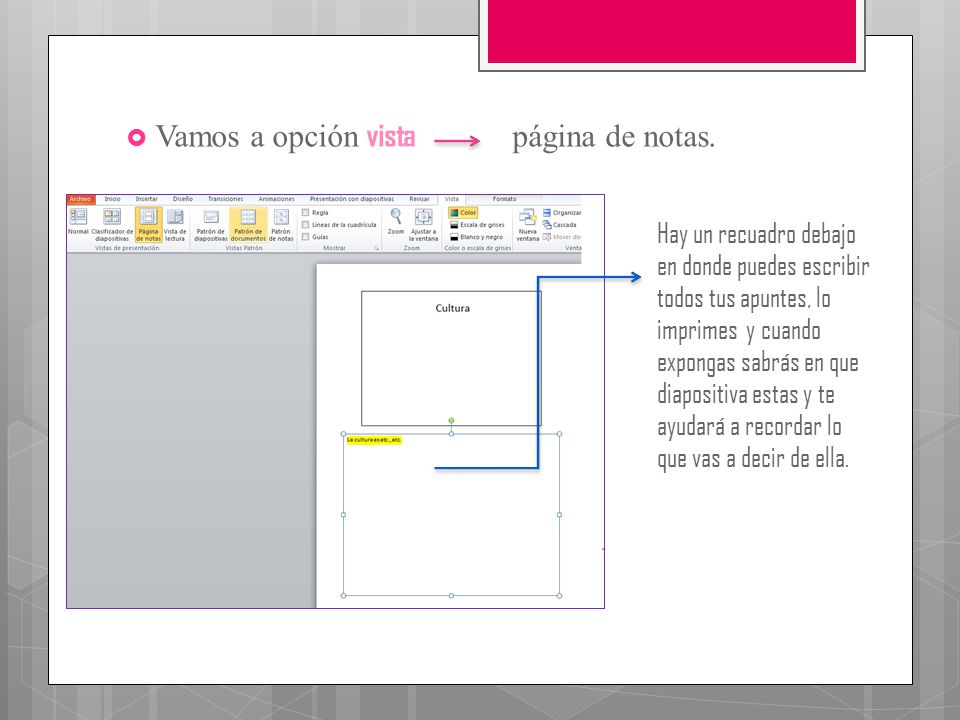Open Clasificador de diapositivas view
This screenshot has height=720, width=960.
pos(112,225)
